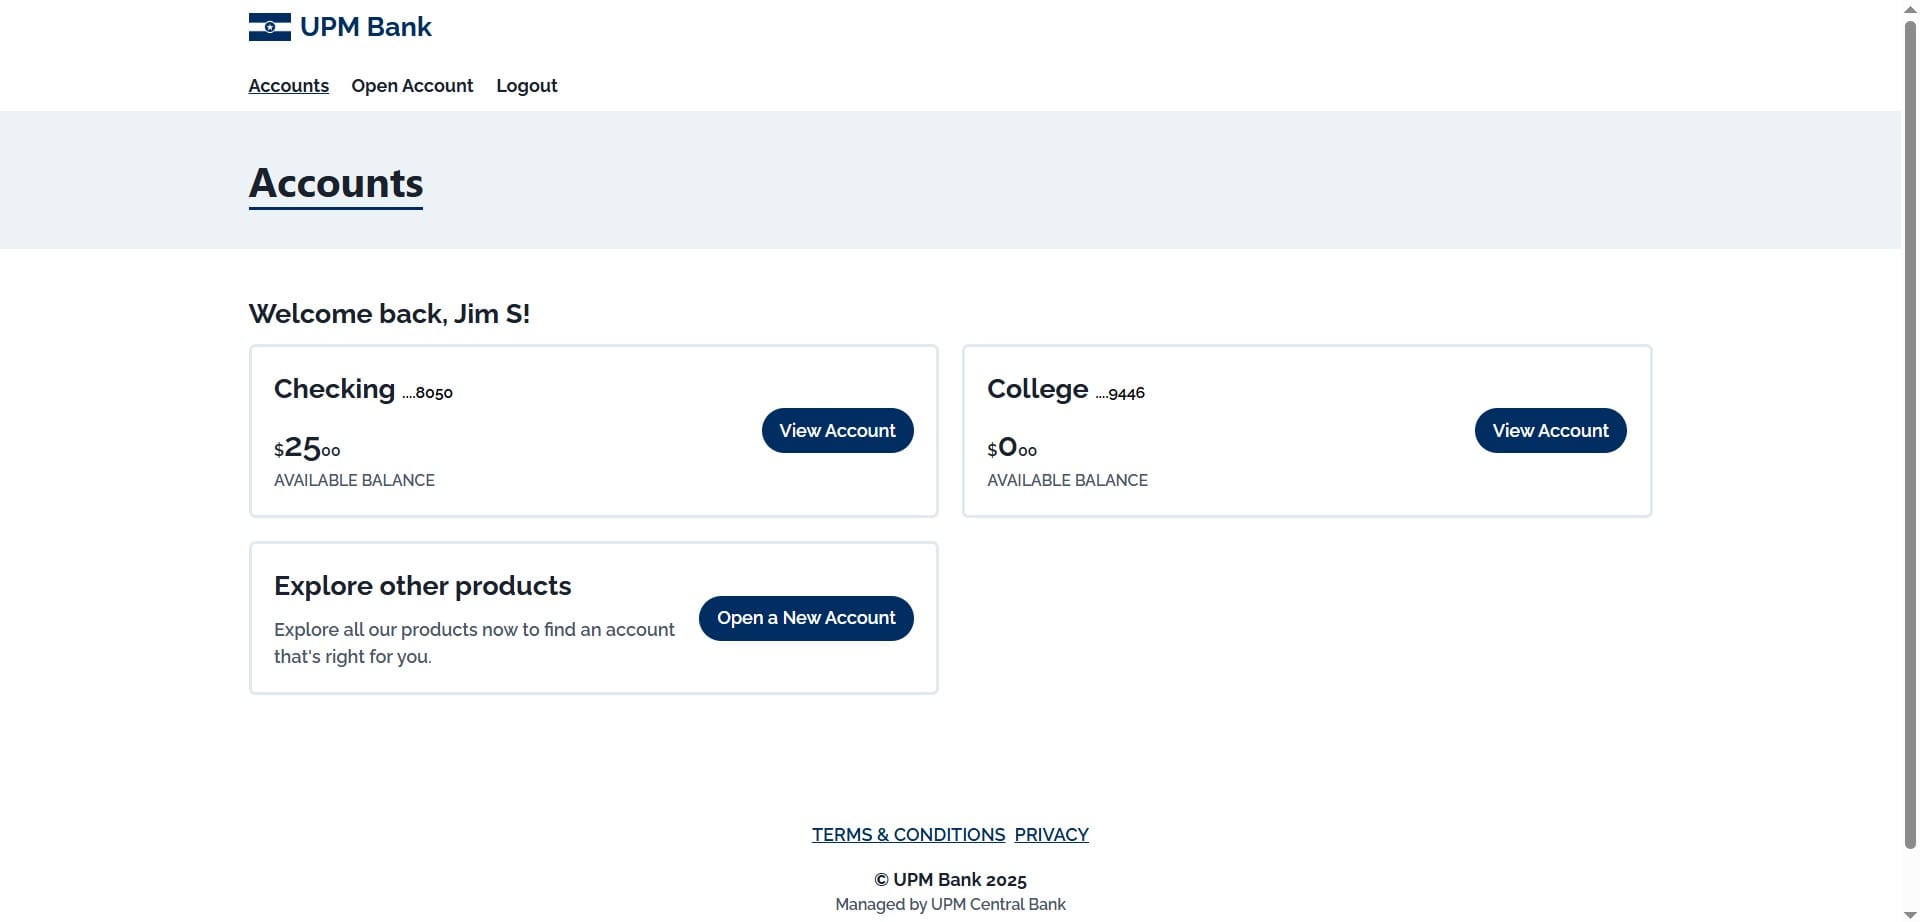Click the scrollbar up arrow

tap(1910, 8)
